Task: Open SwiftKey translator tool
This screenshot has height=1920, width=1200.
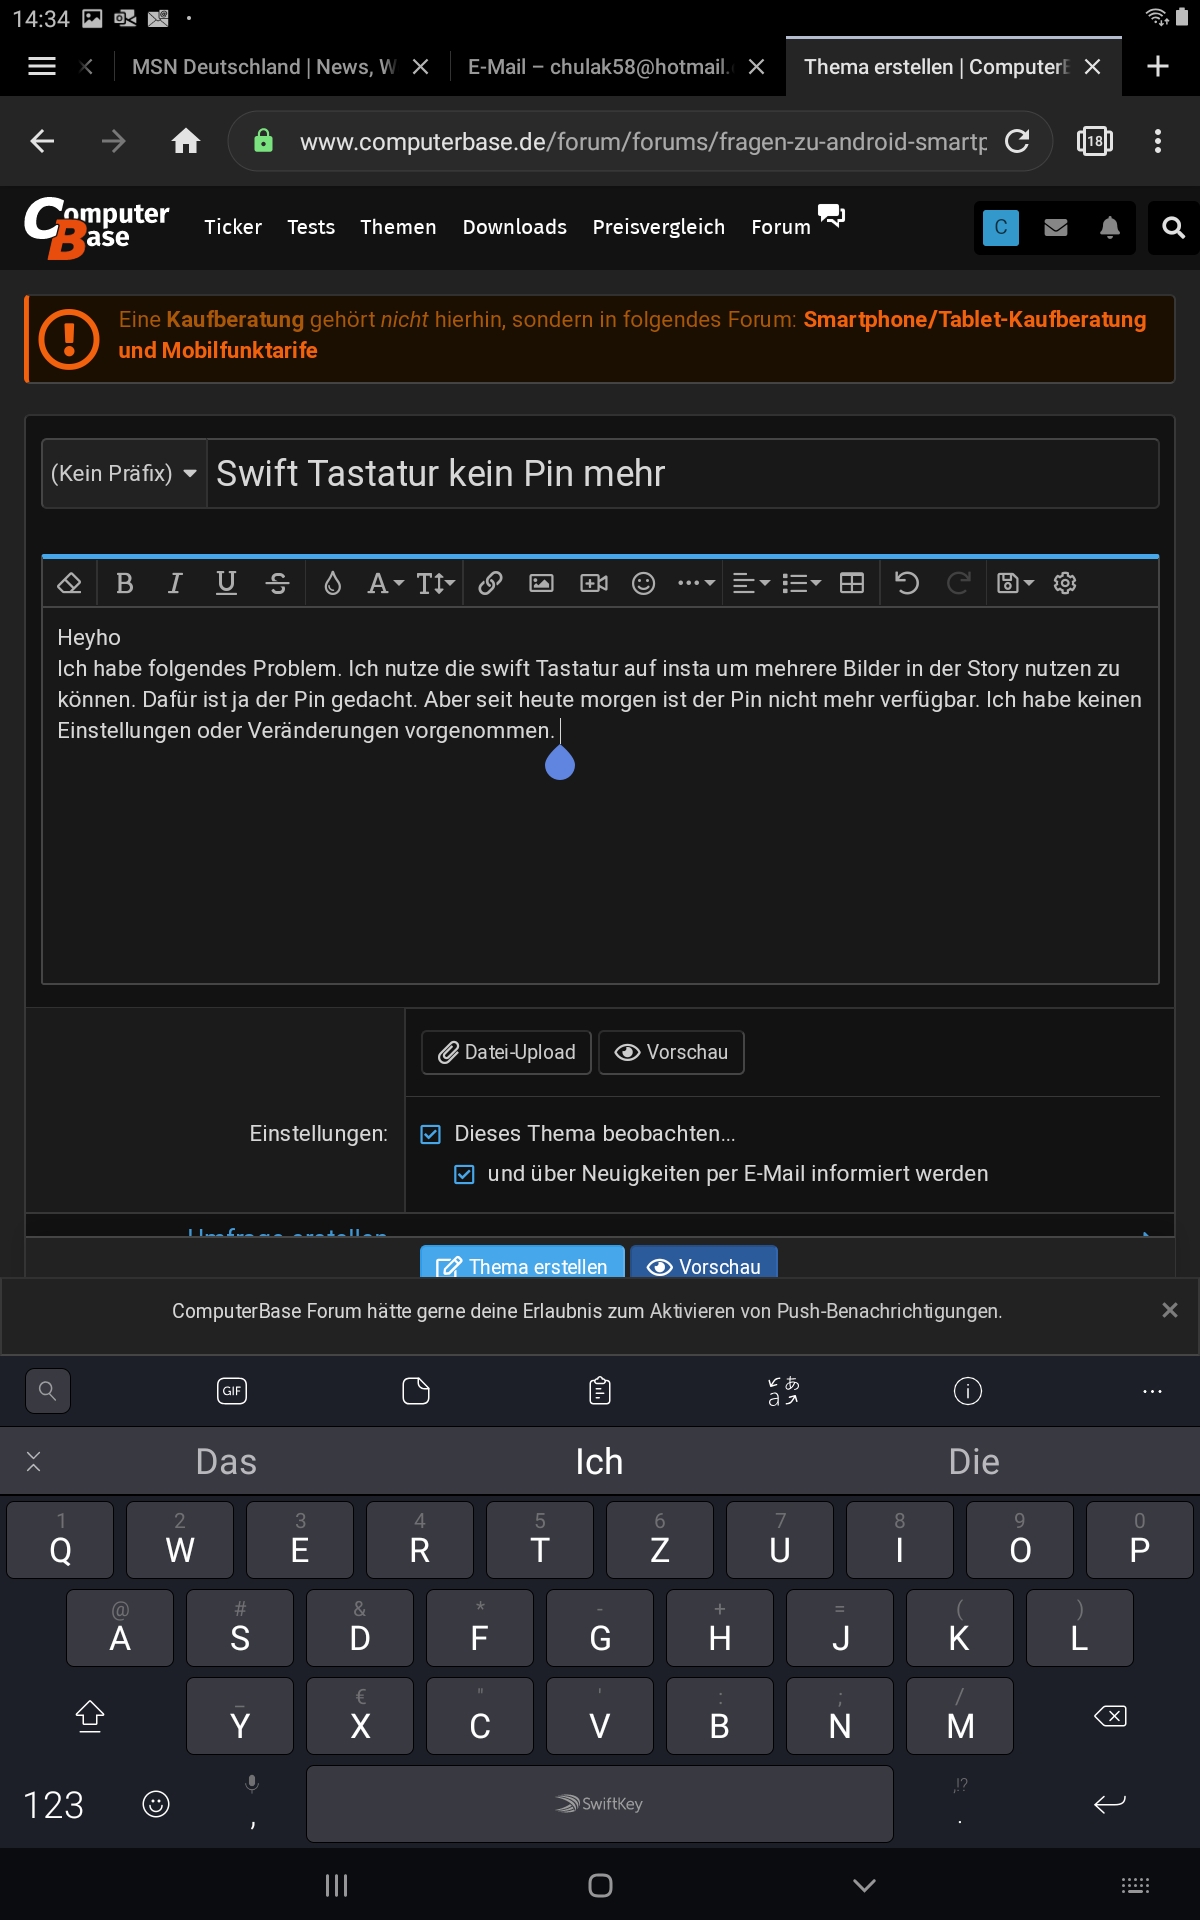Action: click(x=784, y=1391)
